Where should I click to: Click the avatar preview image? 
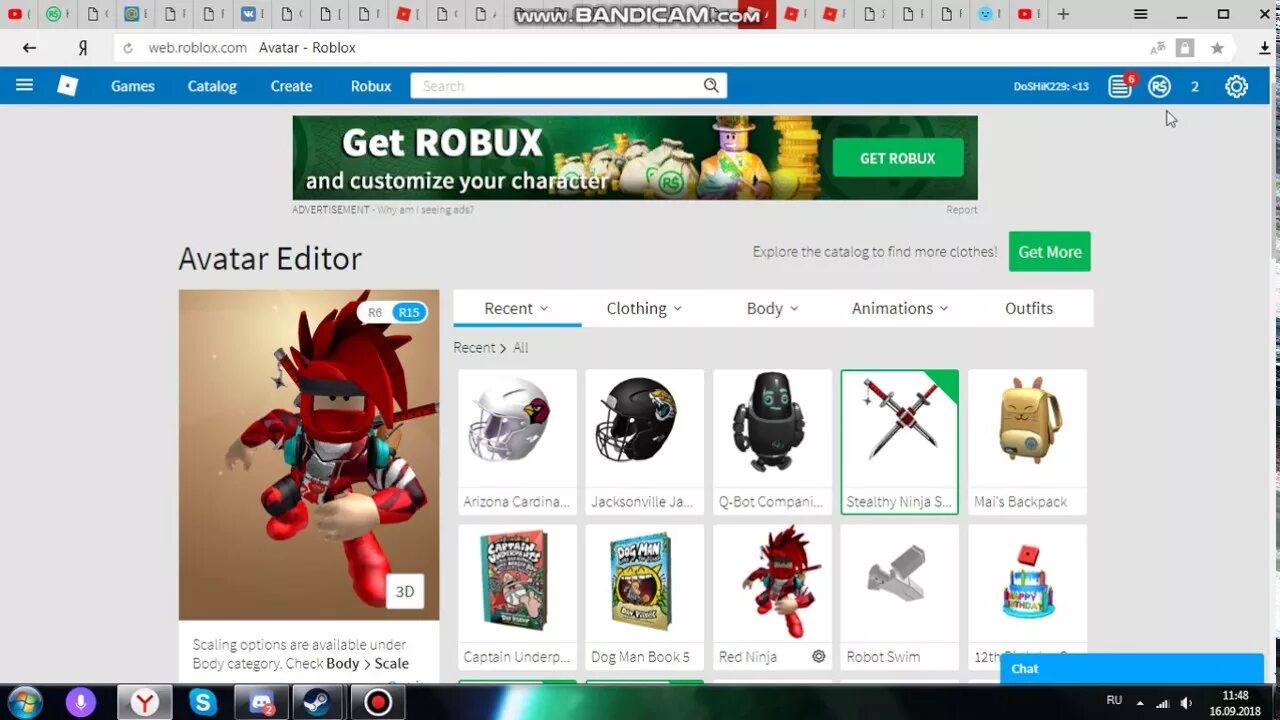coord(309,455)
